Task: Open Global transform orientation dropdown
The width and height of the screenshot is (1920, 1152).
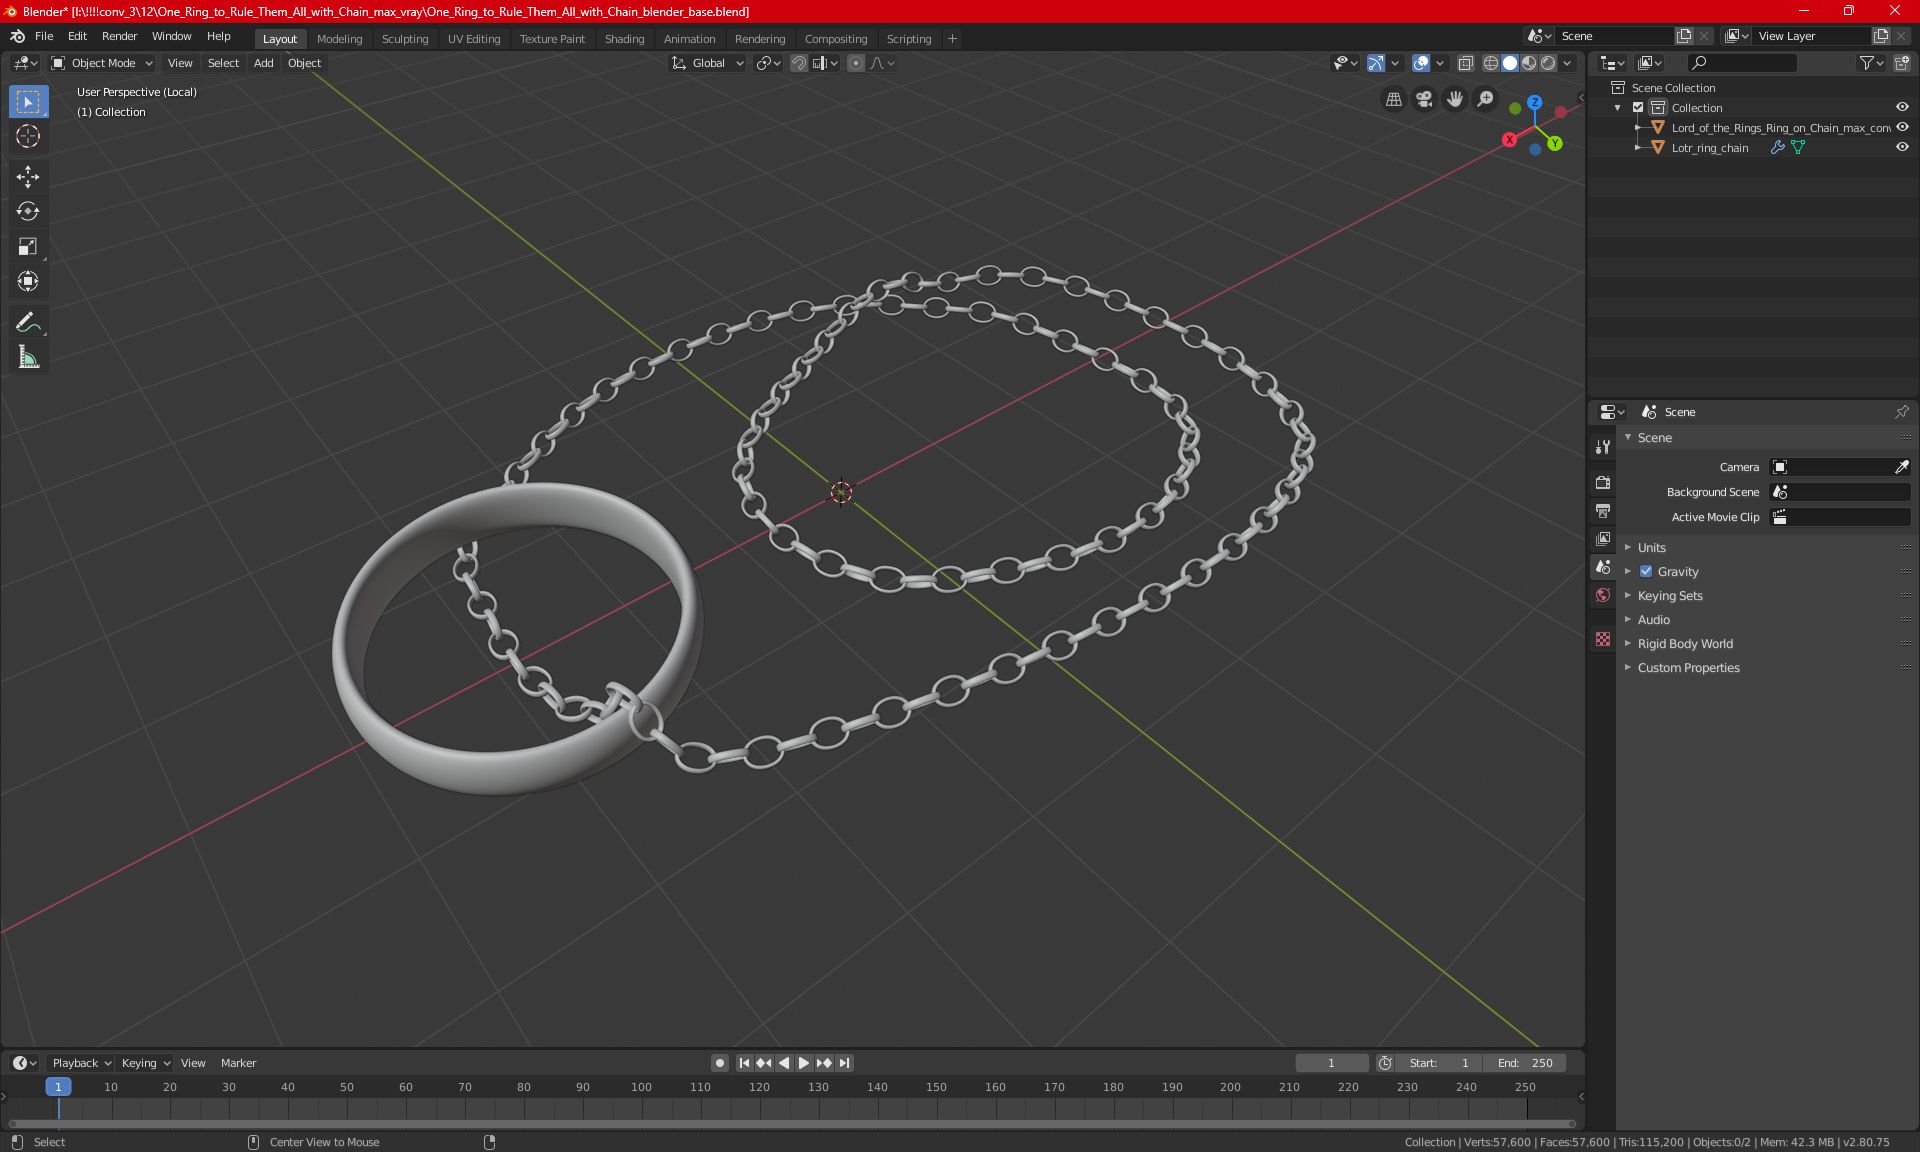Action: point(708,63)
